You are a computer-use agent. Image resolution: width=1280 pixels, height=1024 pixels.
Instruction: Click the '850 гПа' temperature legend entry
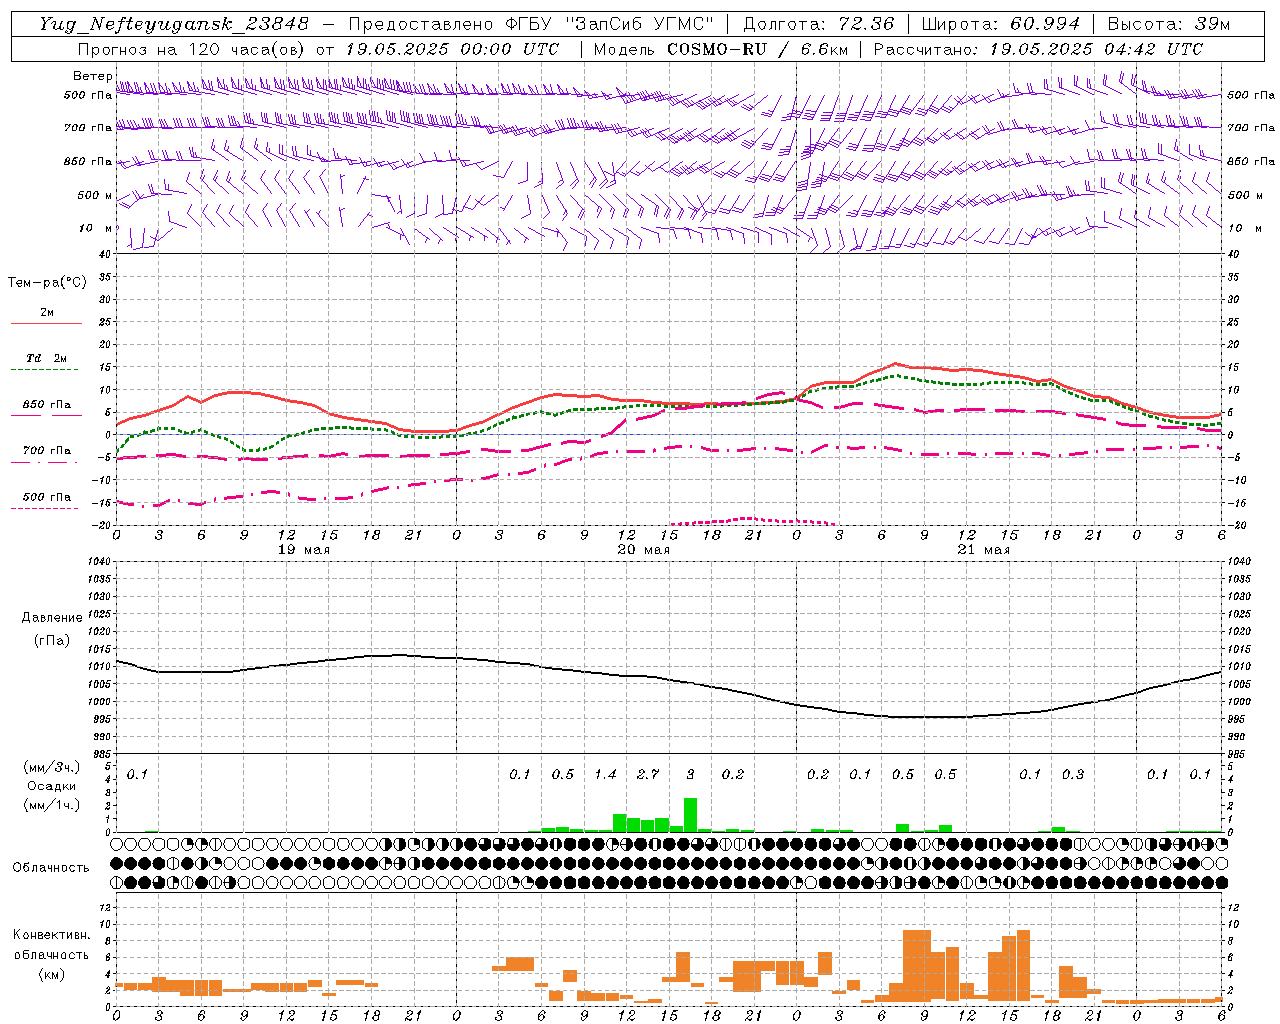click(x=46, y=405)
